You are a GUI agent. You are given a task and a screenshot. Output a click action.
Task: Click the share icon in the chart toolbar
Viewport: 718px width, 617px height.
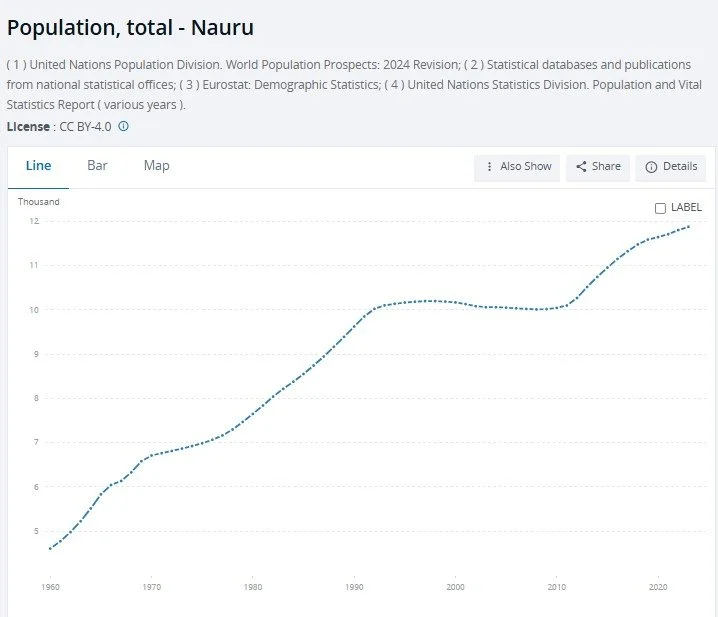(581, 167)
